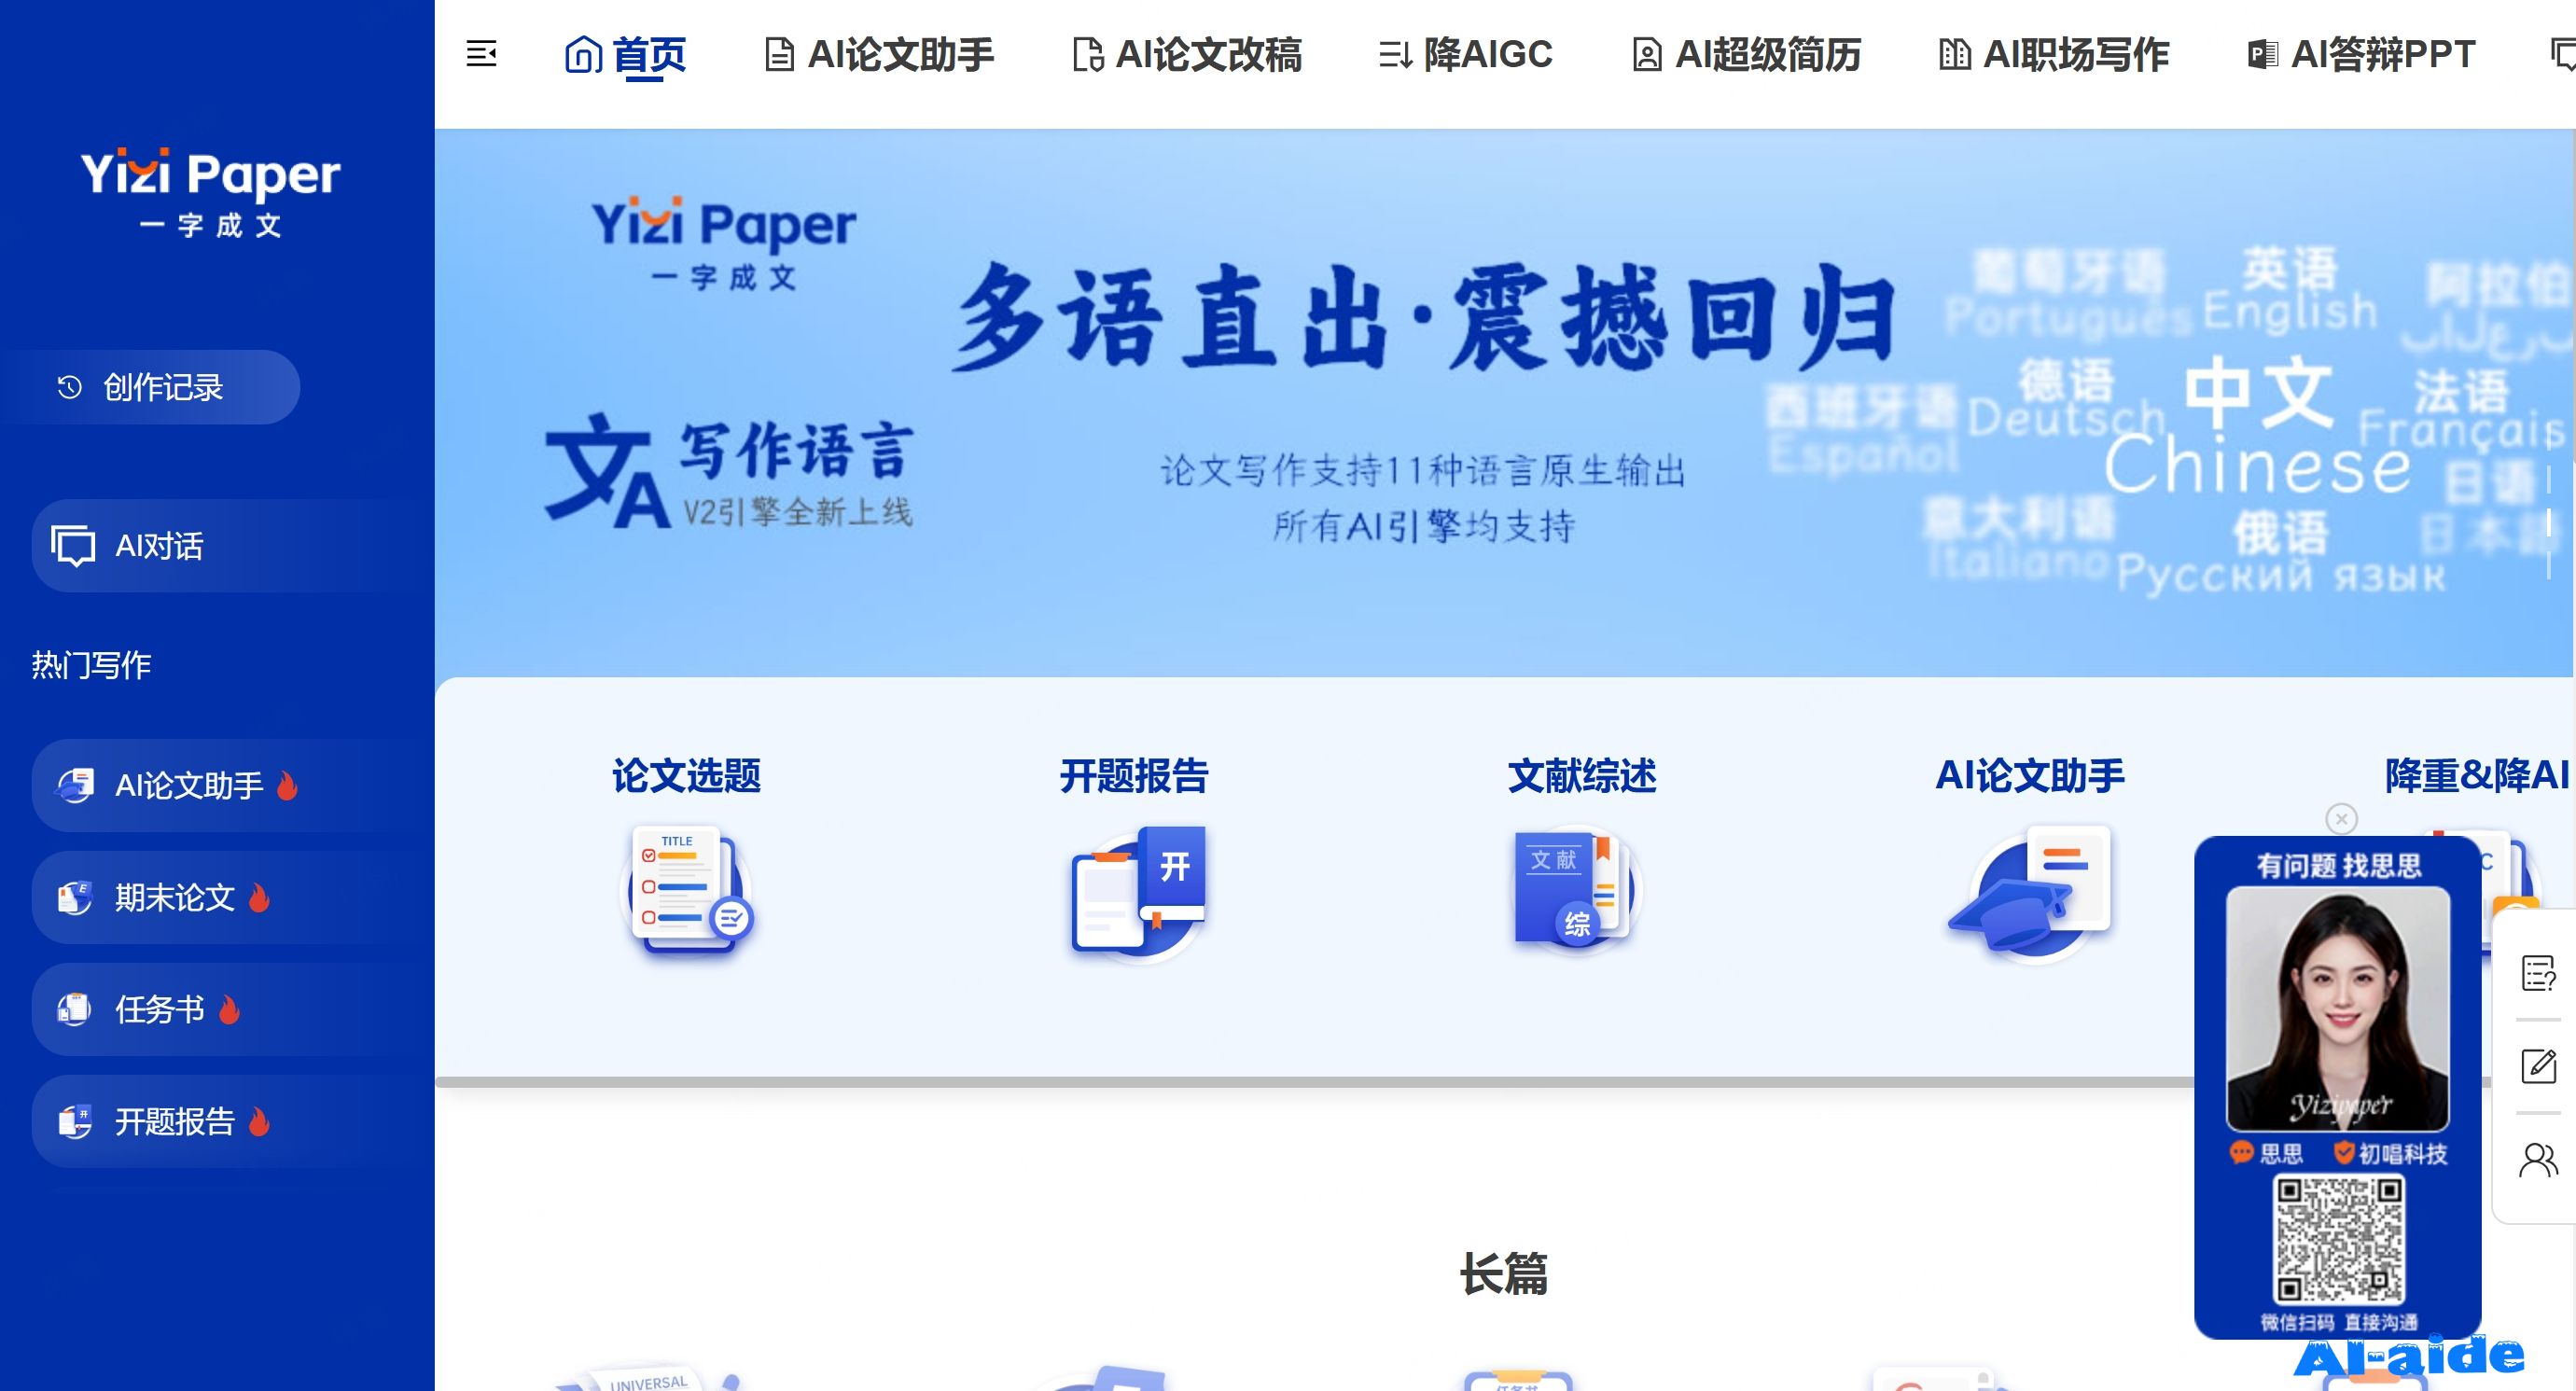2576x1391 pixels.
Task: Open AI论文助手 in the top navigation
Action: (879, 55)
